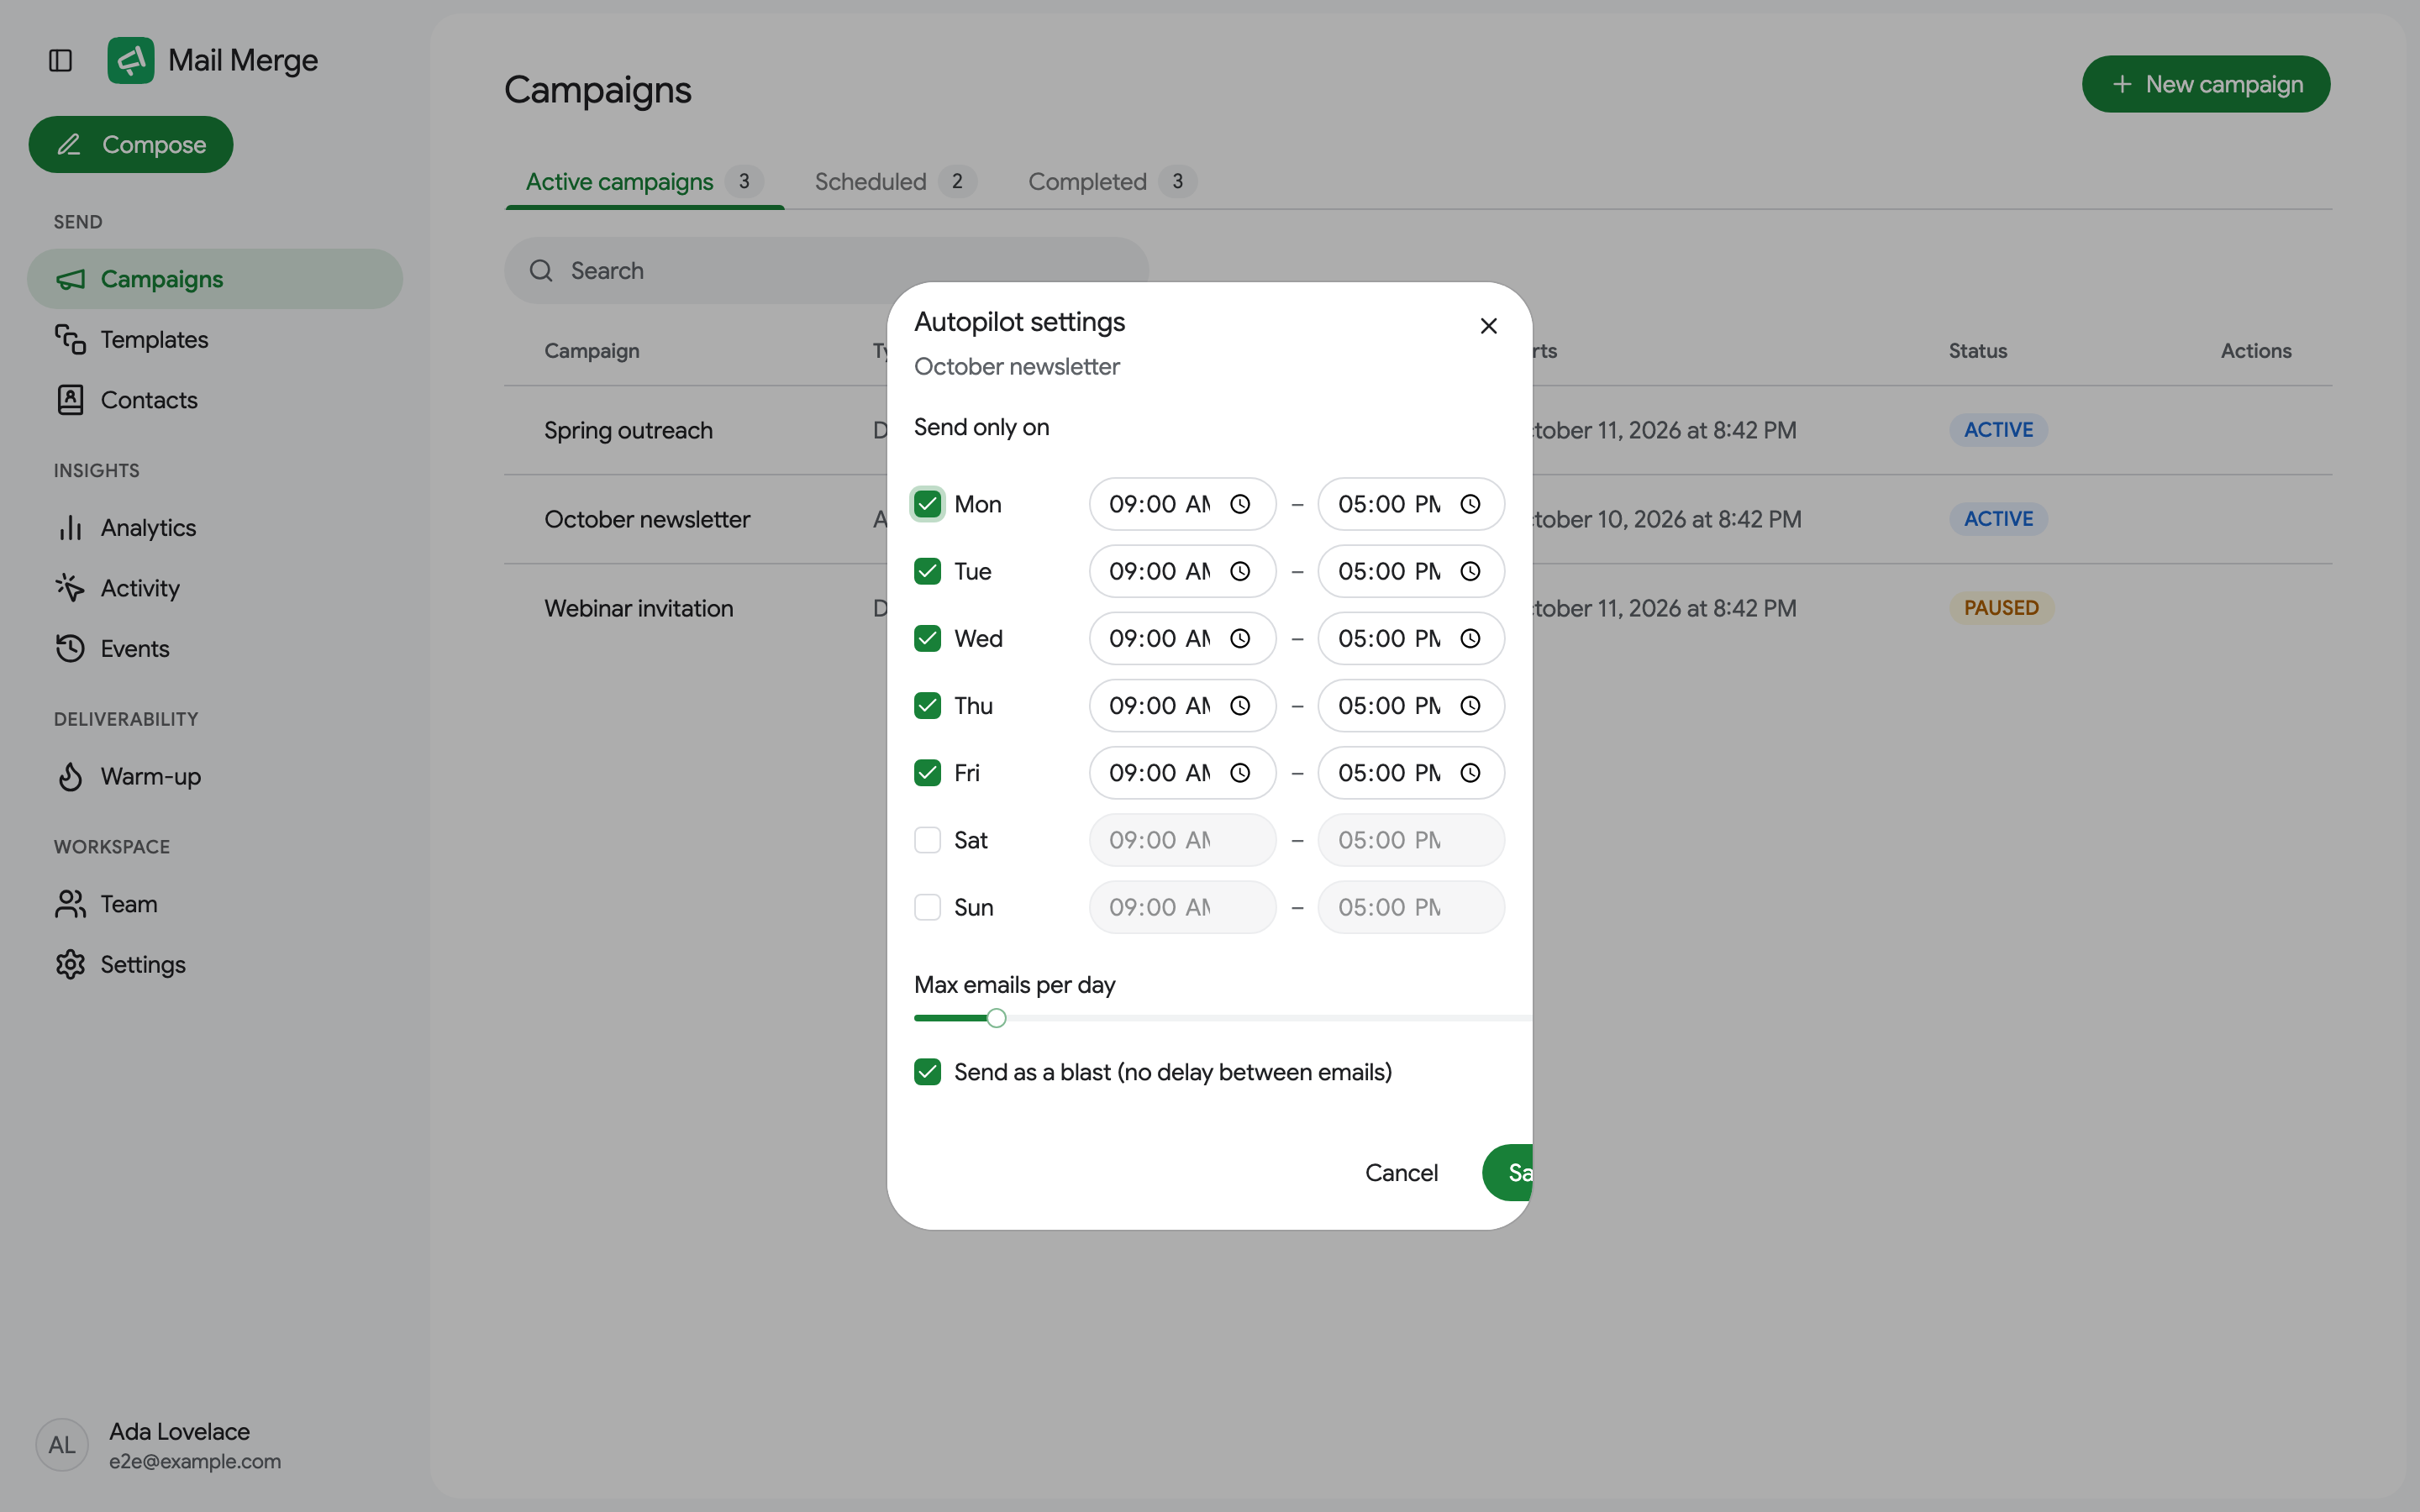2420x1512 pixels.
Task: Click the PAUSED status badge
Action: [2001, 608]
